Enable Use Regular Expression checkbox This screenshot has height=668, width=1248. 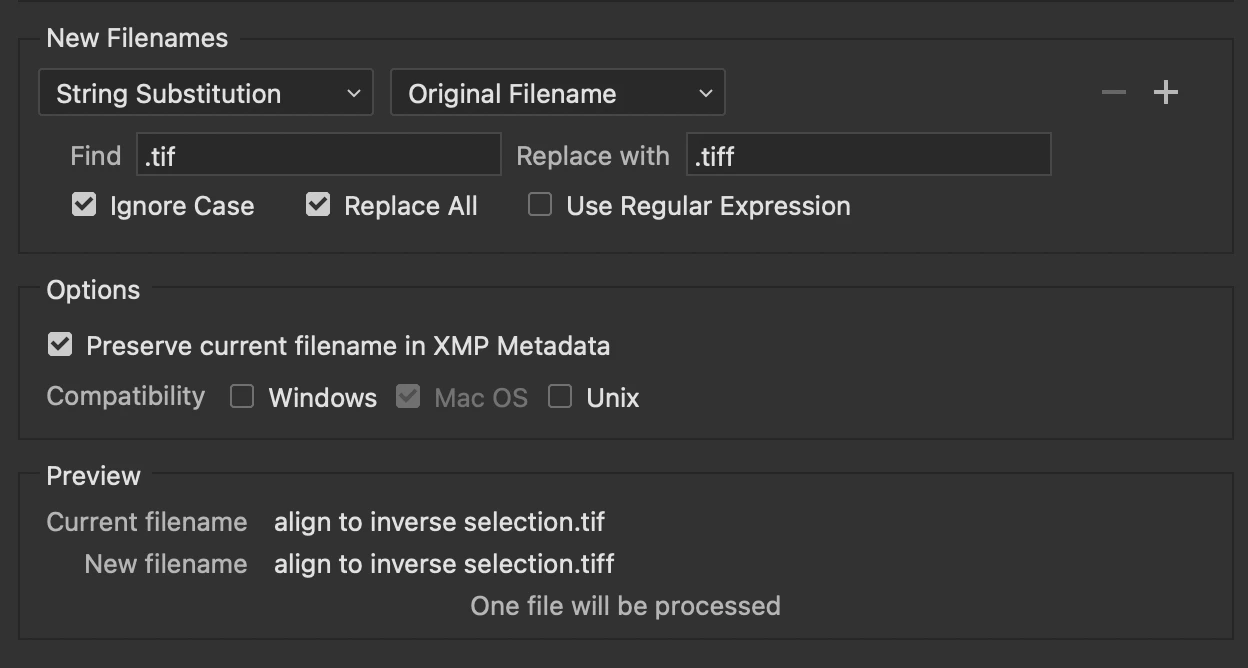540,205
